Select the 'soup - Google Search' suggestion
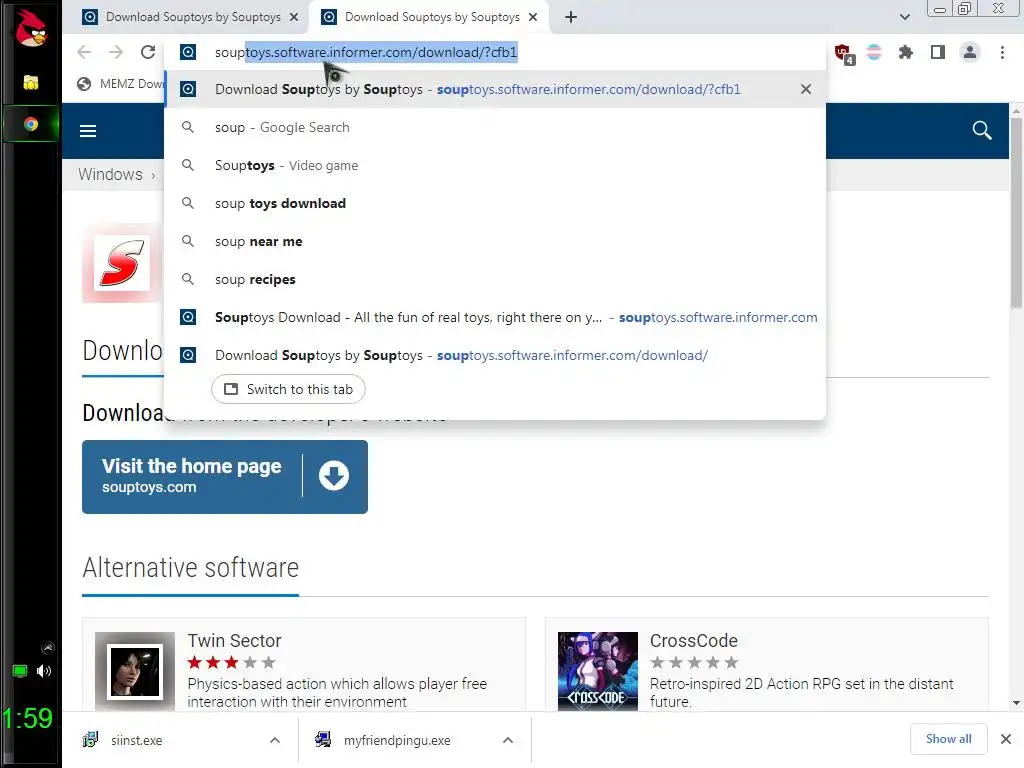Screen dimensions: 1024x768 [x=495, y=127]
